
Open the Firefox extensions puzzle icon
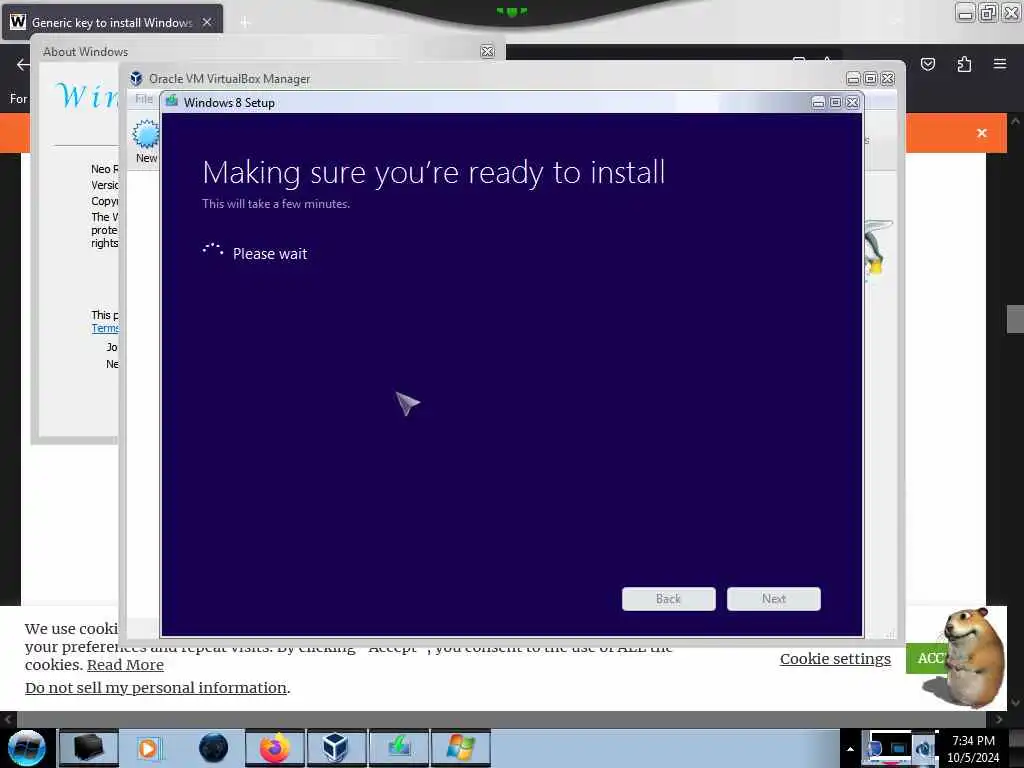click(x=964, y=64)
